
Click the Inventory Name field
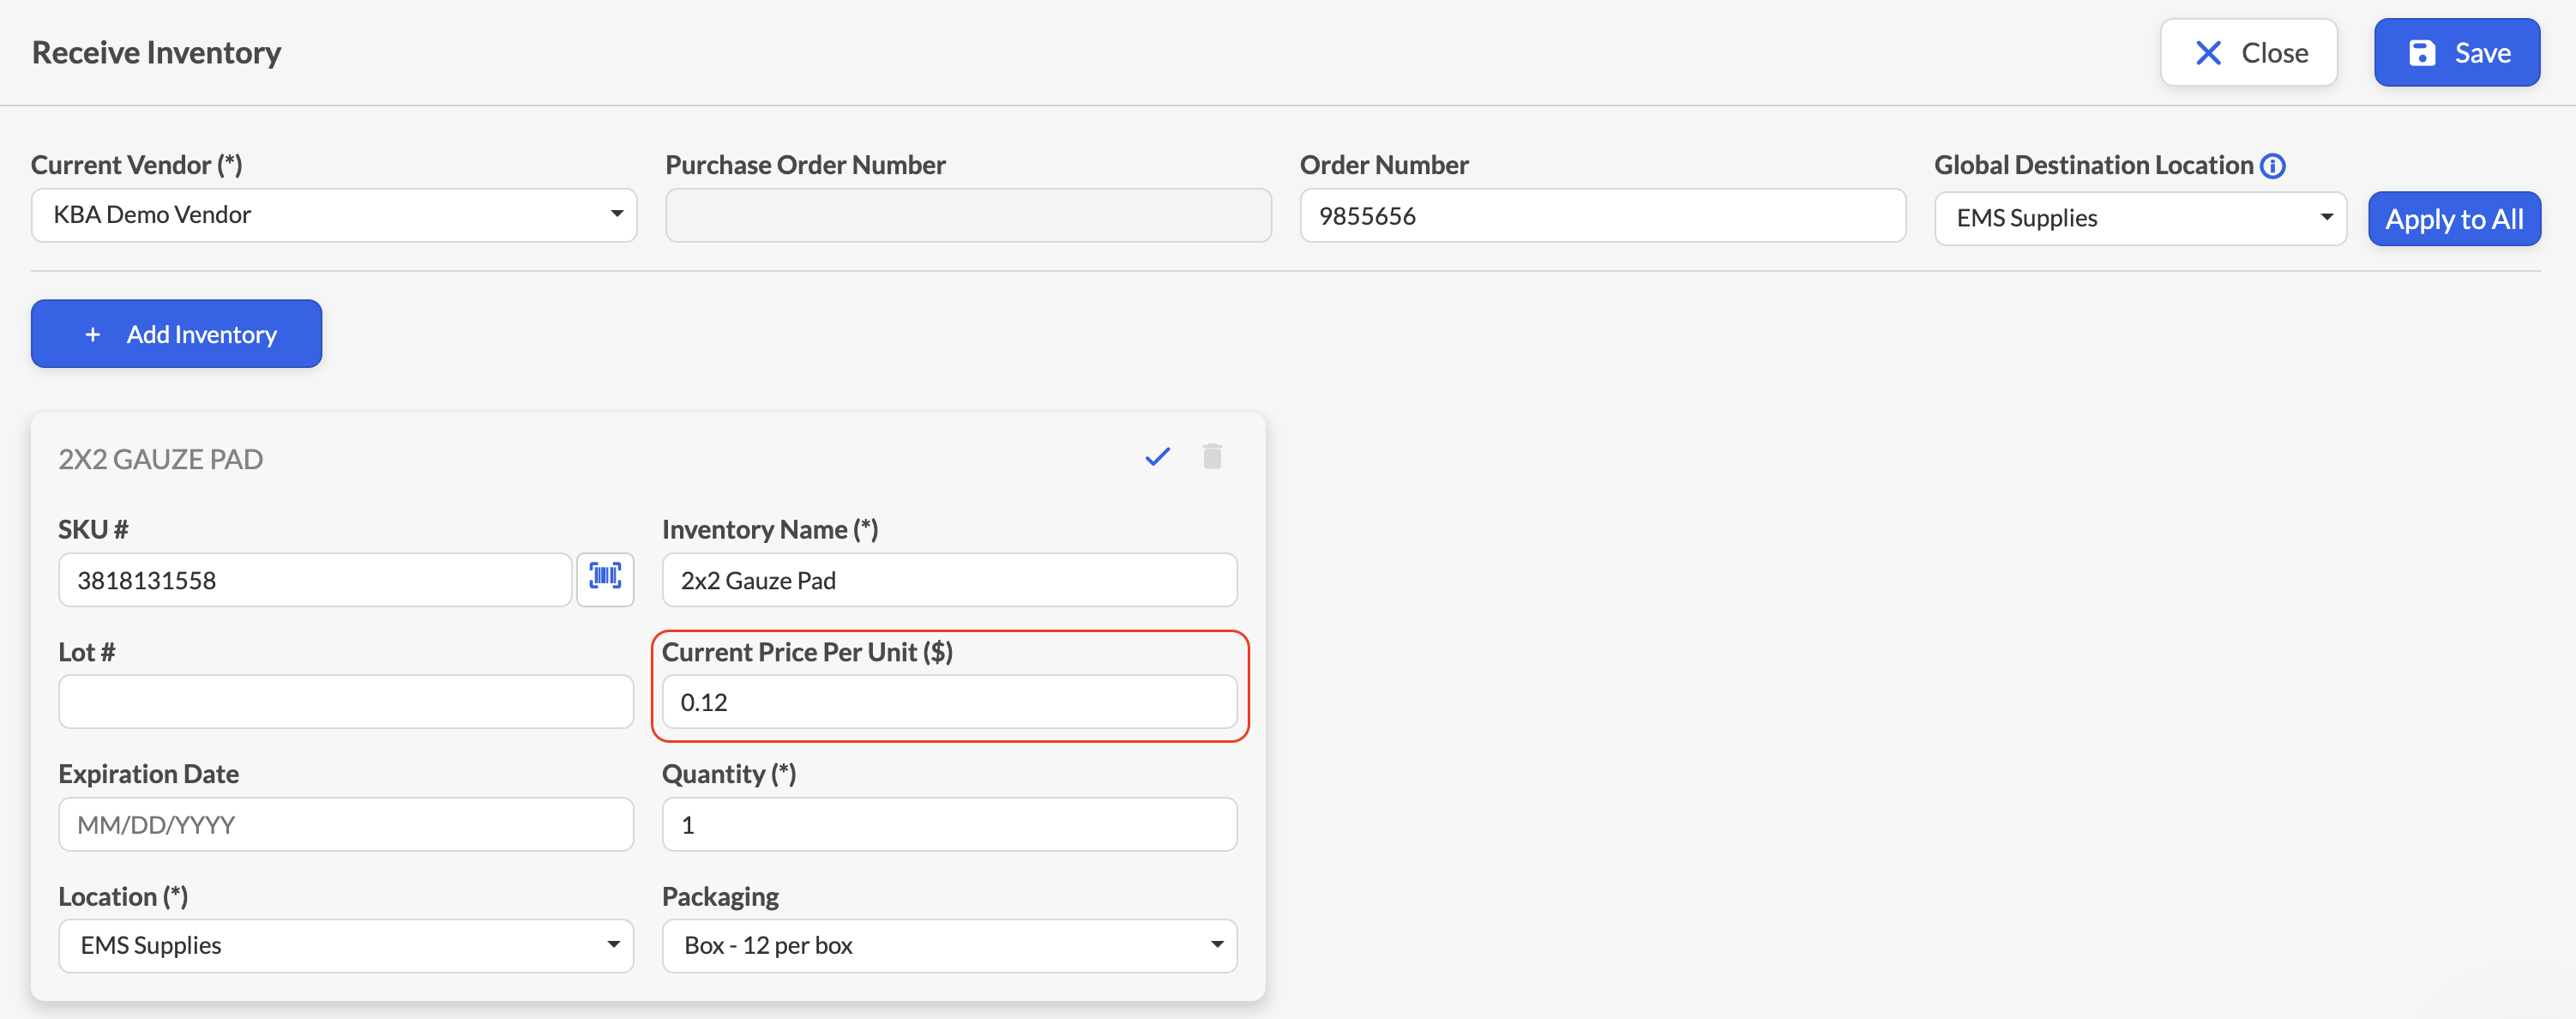[x=949, y=580]
